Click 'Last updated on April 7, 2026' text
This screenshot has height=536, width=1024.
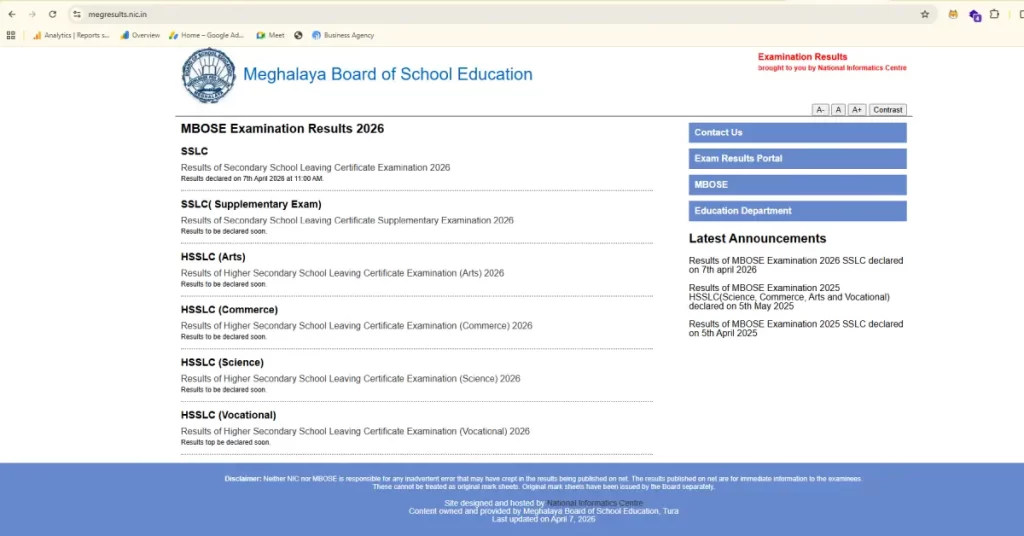click(x=543, y=520)
